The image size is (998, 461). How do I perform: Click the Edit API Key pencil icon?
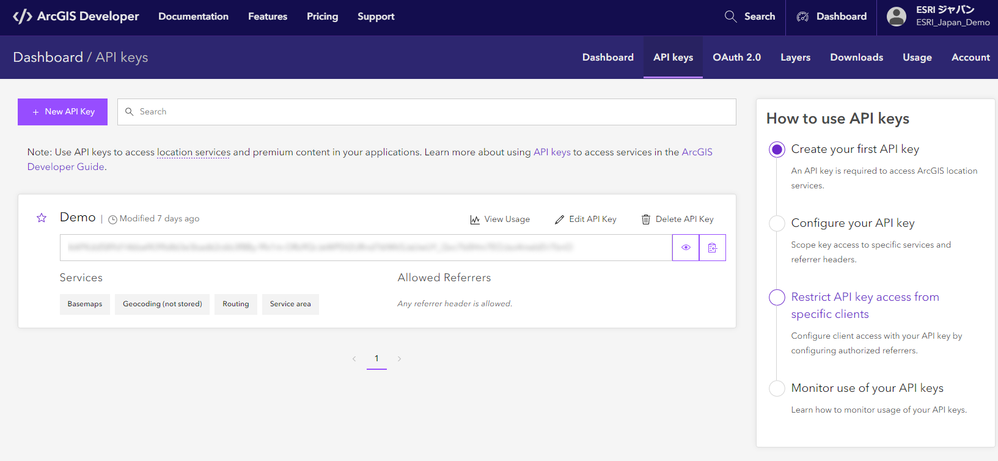click(x=559, y=219)
